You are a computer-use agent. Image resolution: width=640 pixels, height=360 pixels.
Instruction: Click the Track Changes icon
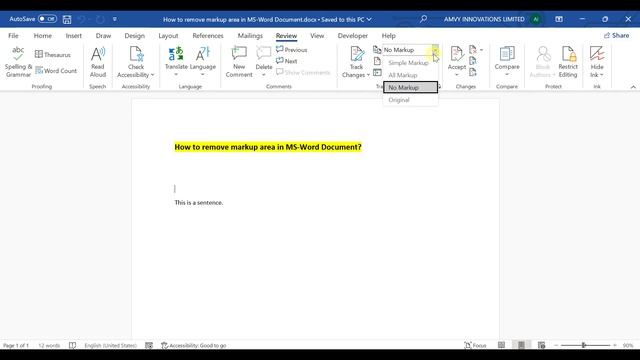(357, 54)
